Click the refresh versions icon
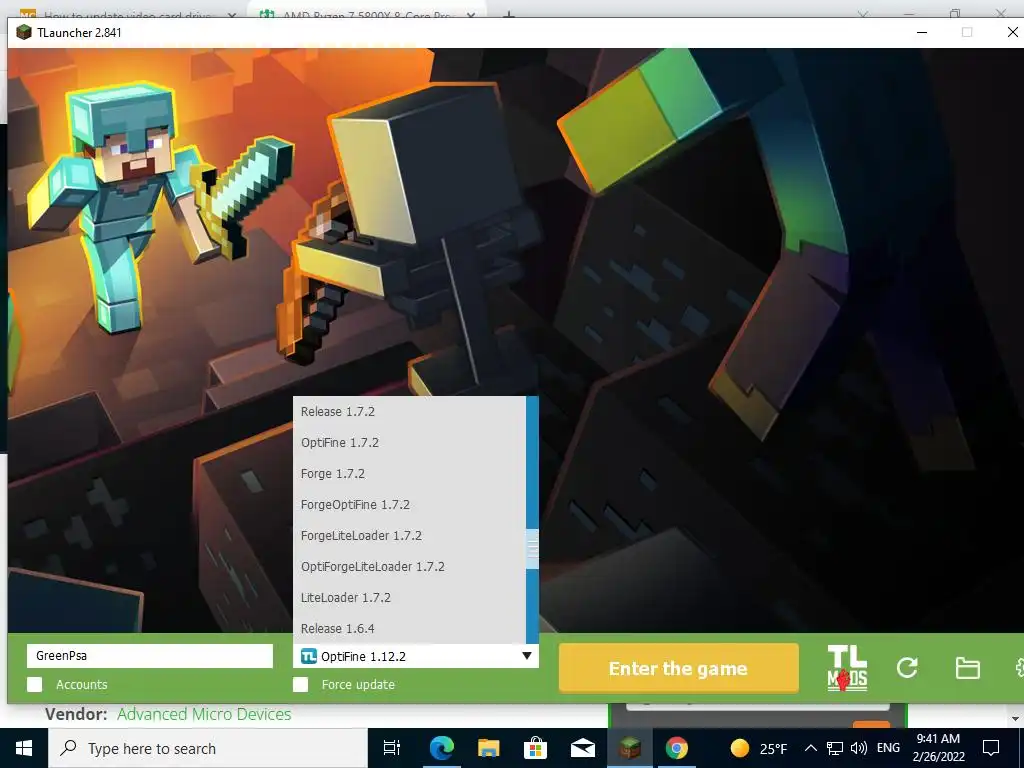1024x768 pixels. [907, 667]
